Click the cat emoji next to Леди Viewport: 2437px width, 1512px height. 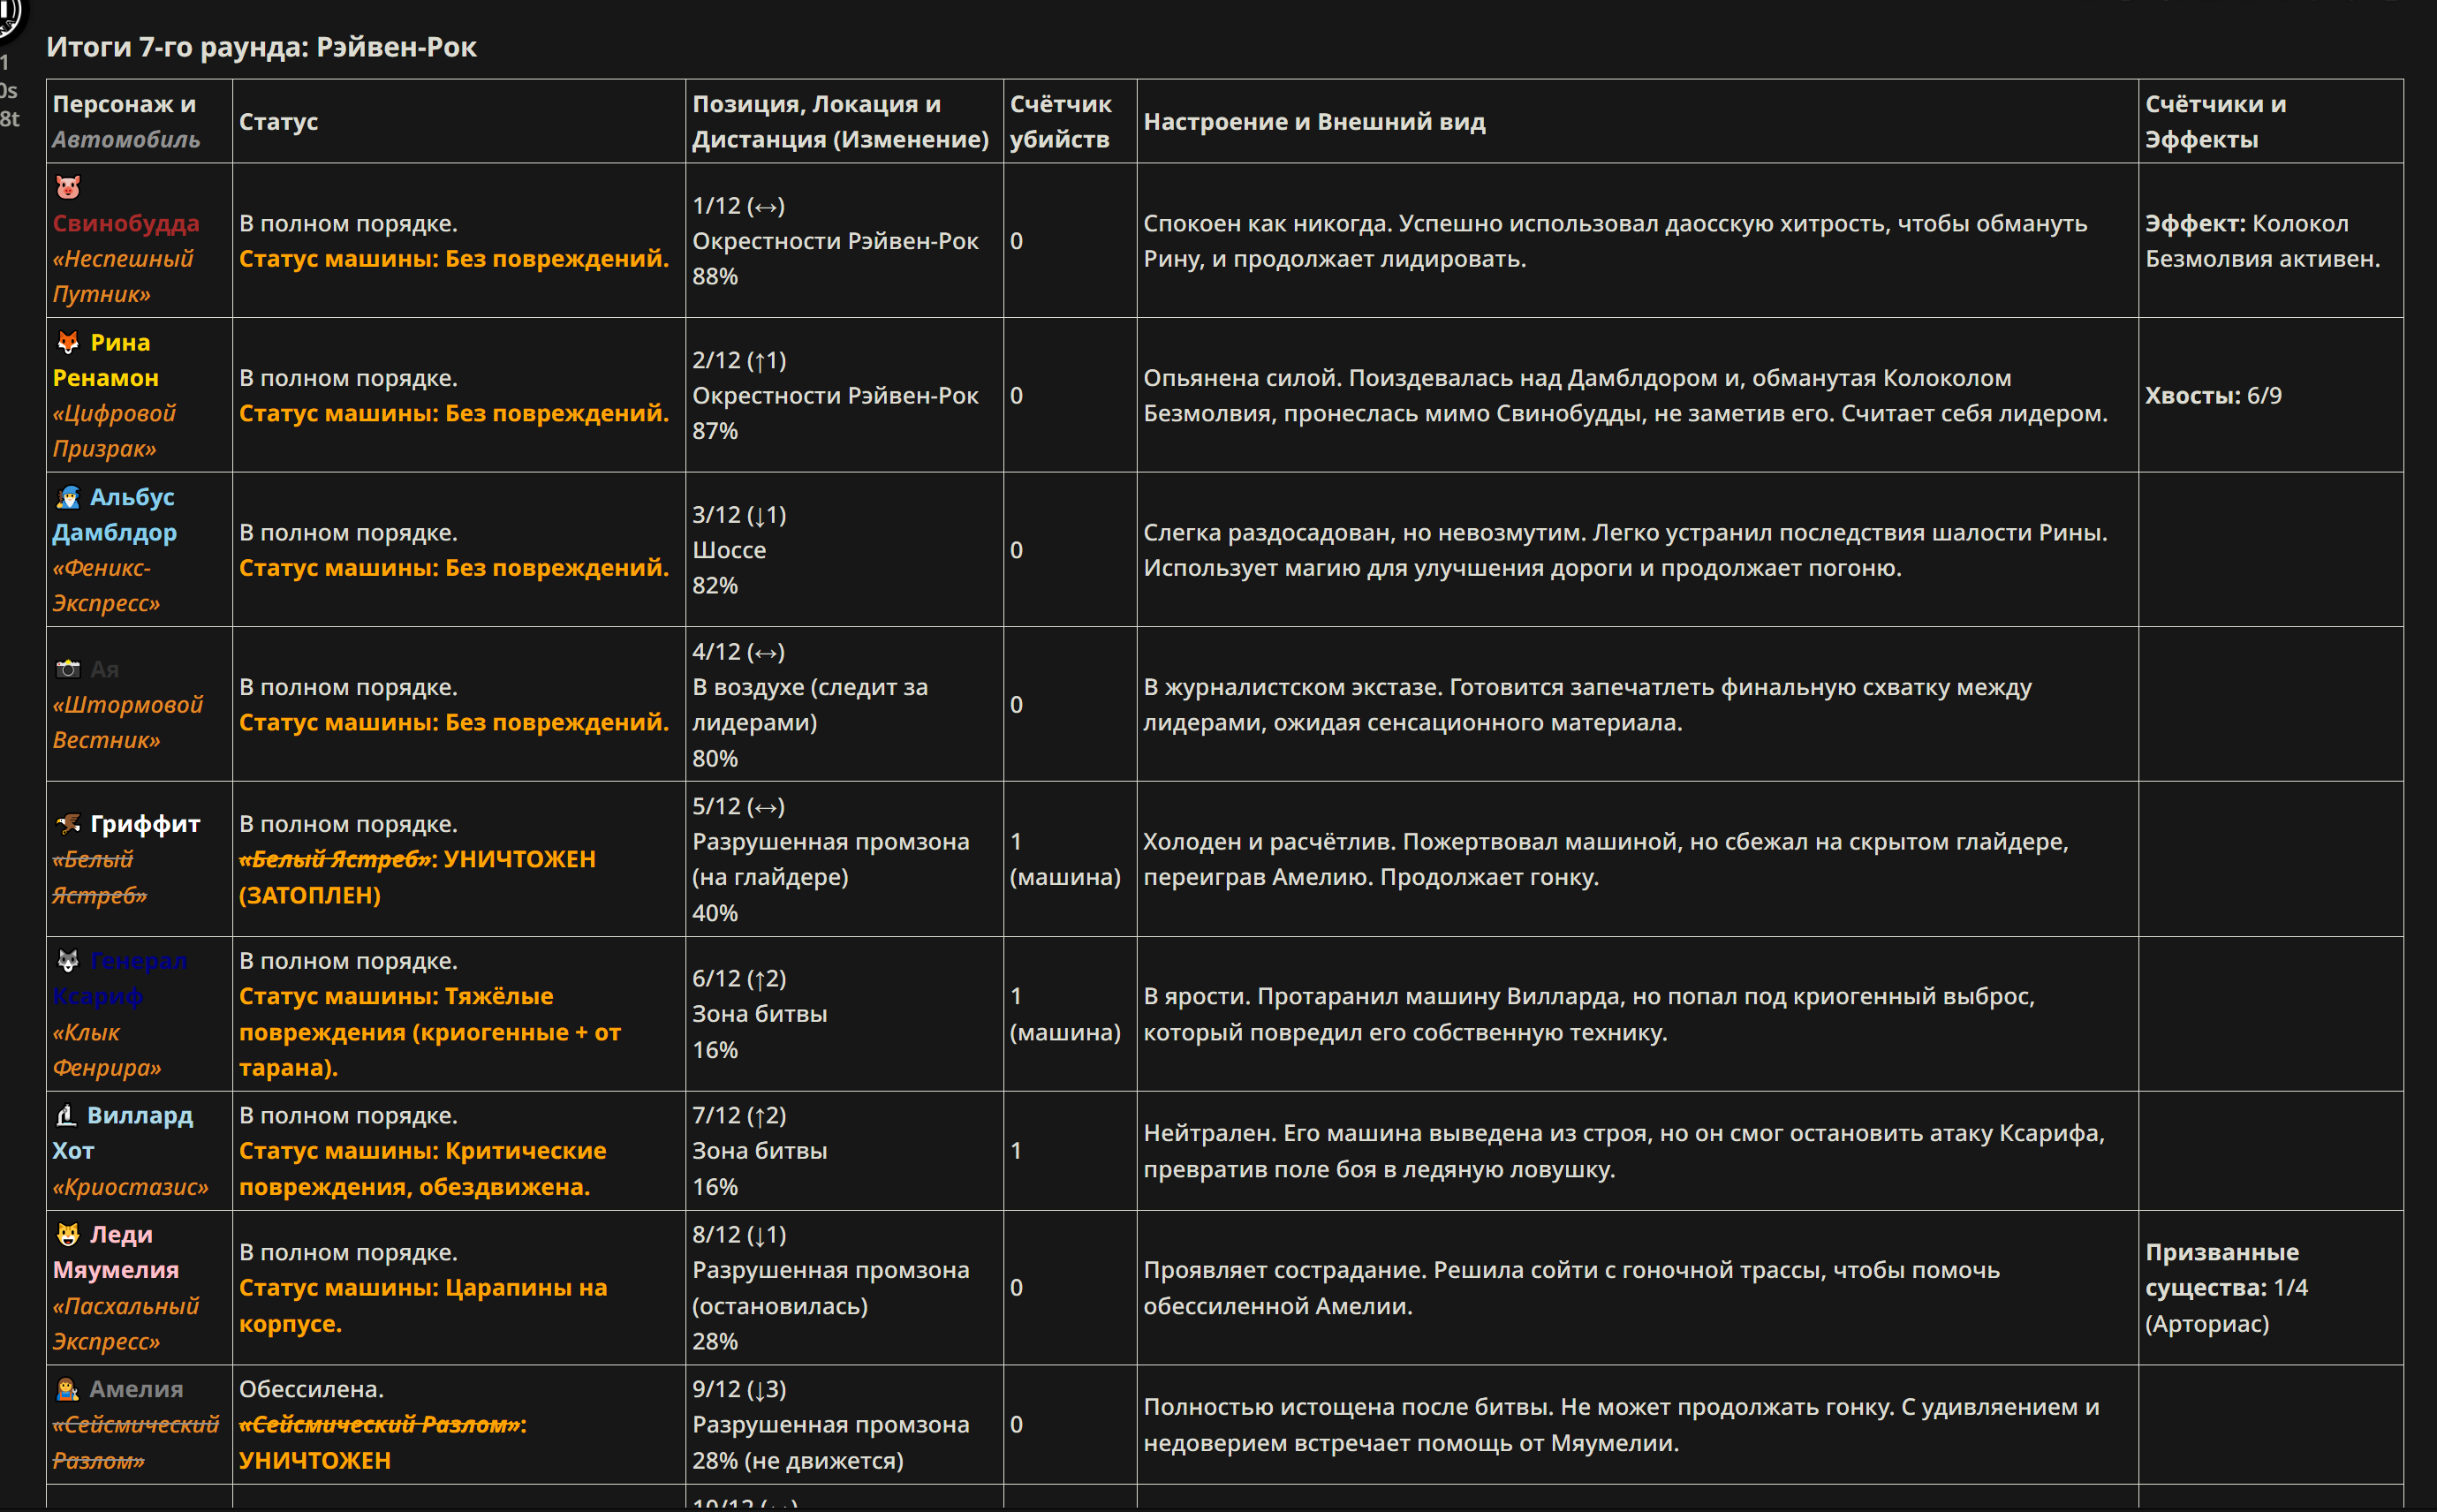[68, 1234]
